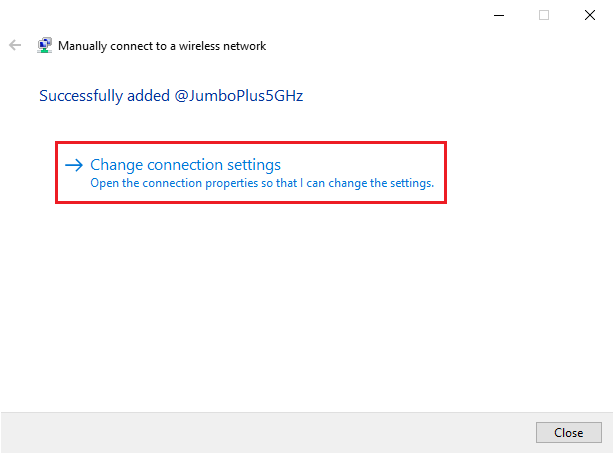Close the window with the X icon
614x454 pixels.
(590, 15)
